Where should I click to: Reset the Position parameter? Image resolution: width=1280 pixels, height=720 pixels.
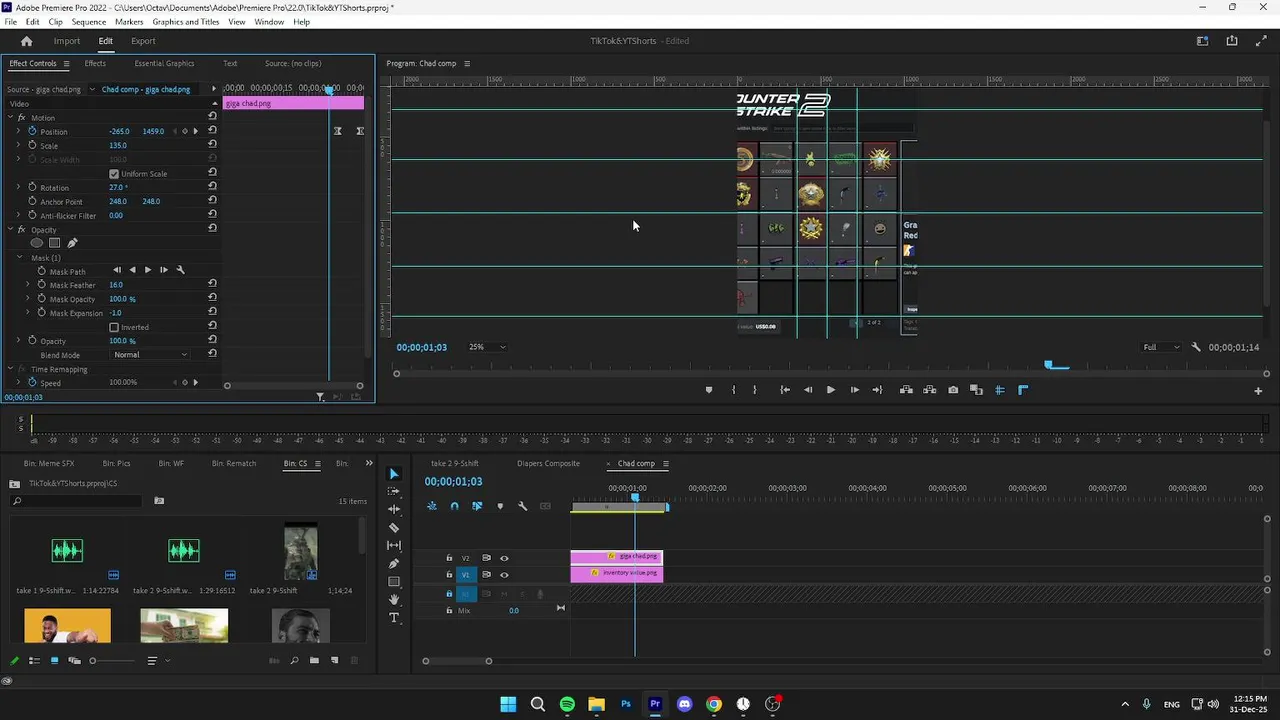[212, 131]
